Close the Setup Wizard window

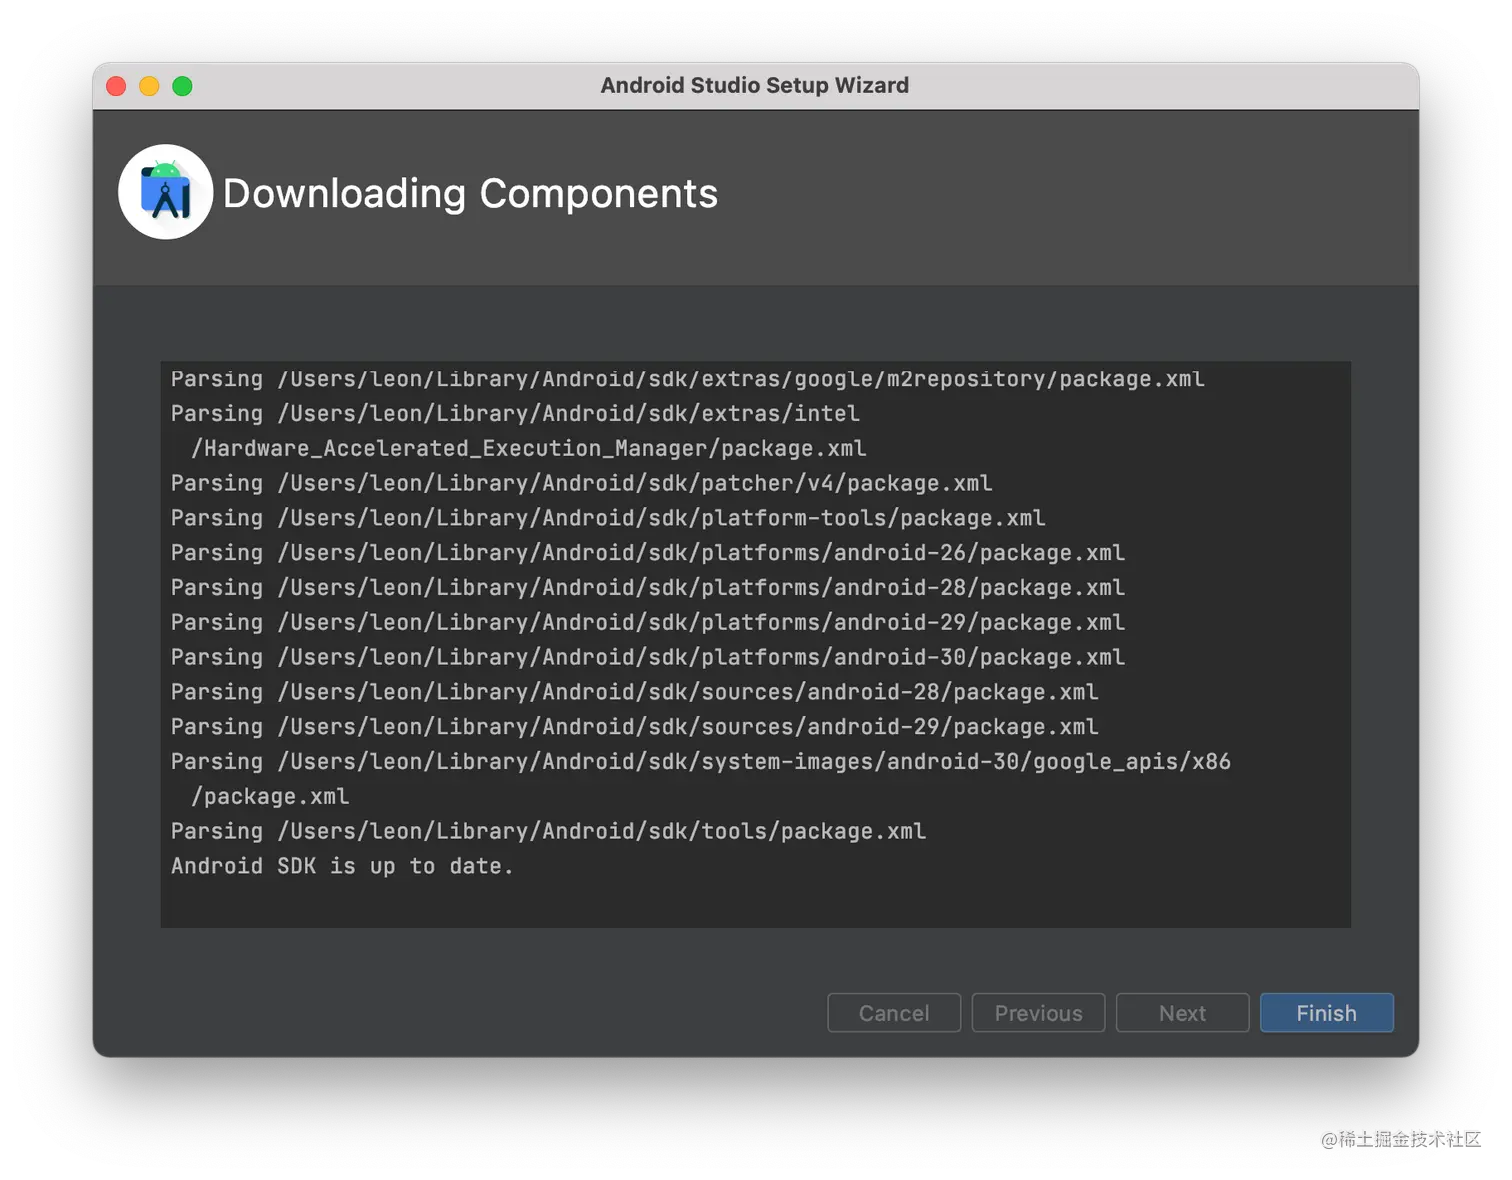116,86
